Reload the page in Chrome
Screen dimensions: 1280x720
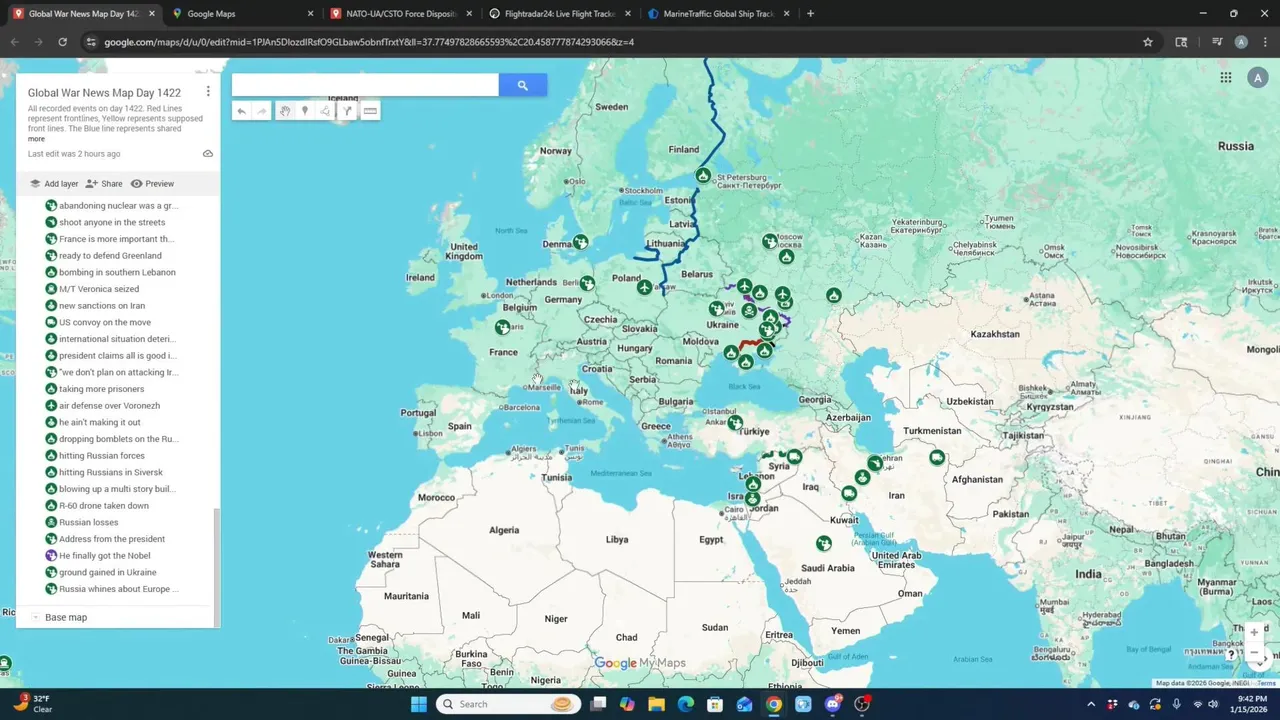click(x=62, y=42)
